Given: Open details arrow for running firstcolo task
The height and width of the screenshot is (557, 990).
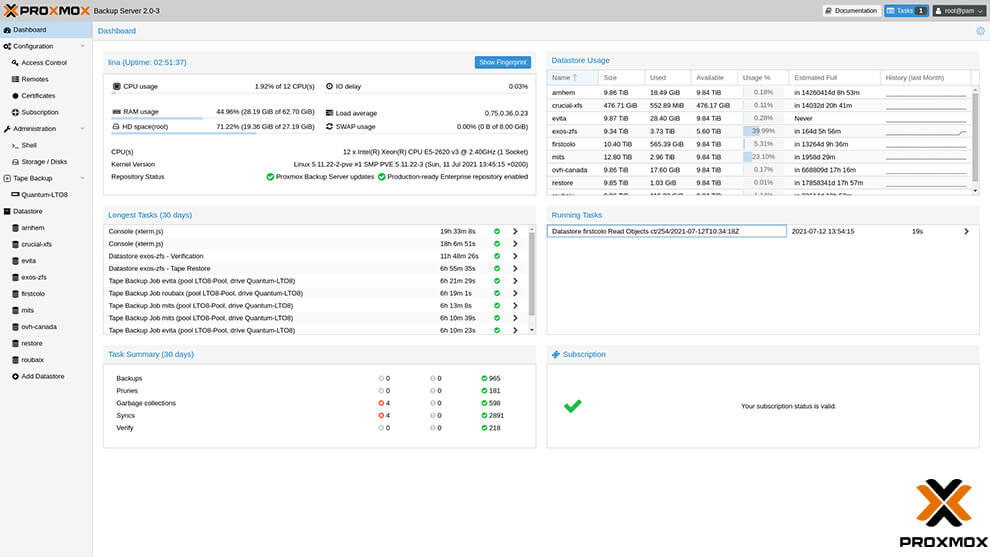Looking at the screenshot, I should (966, 231).
